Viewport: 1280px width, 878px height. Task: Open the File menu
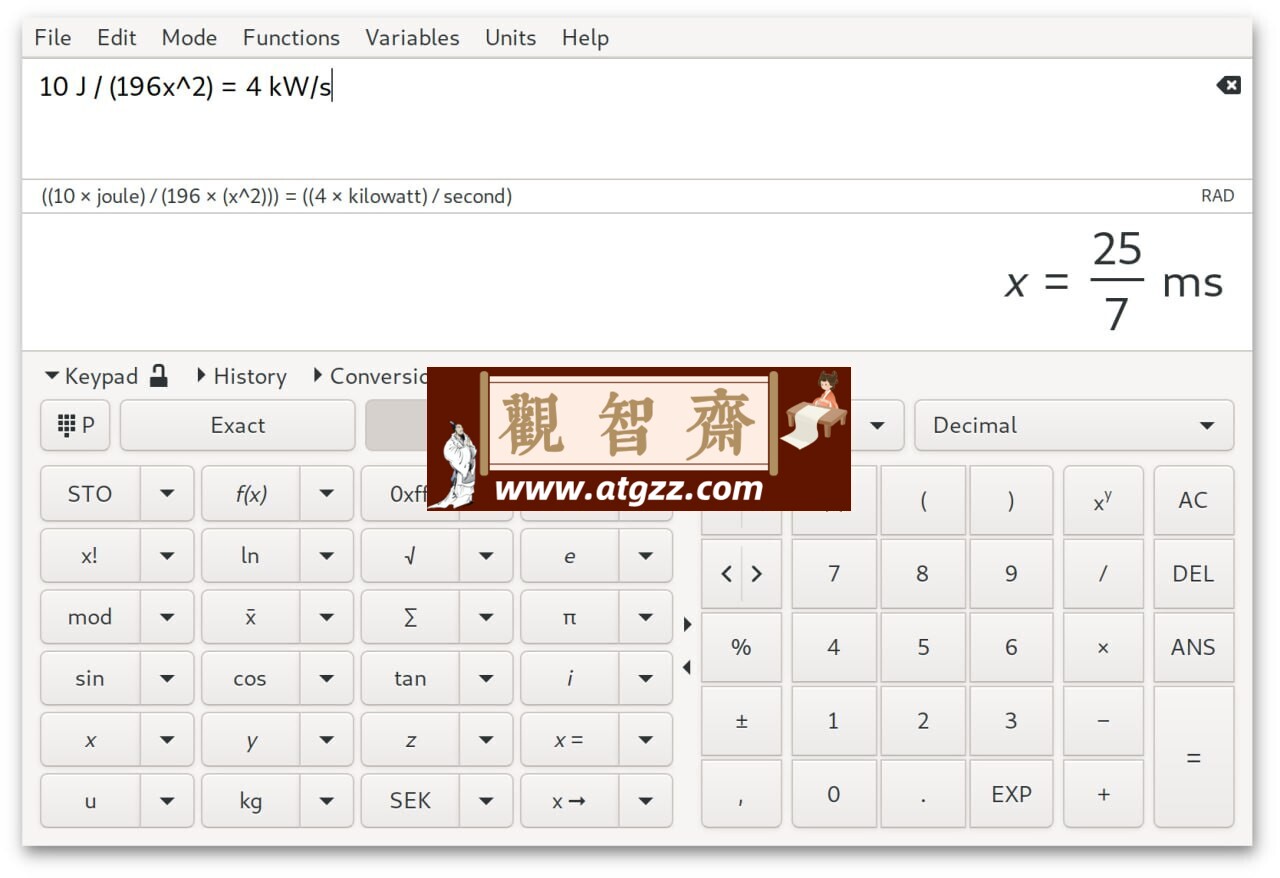tap(52, 38)
